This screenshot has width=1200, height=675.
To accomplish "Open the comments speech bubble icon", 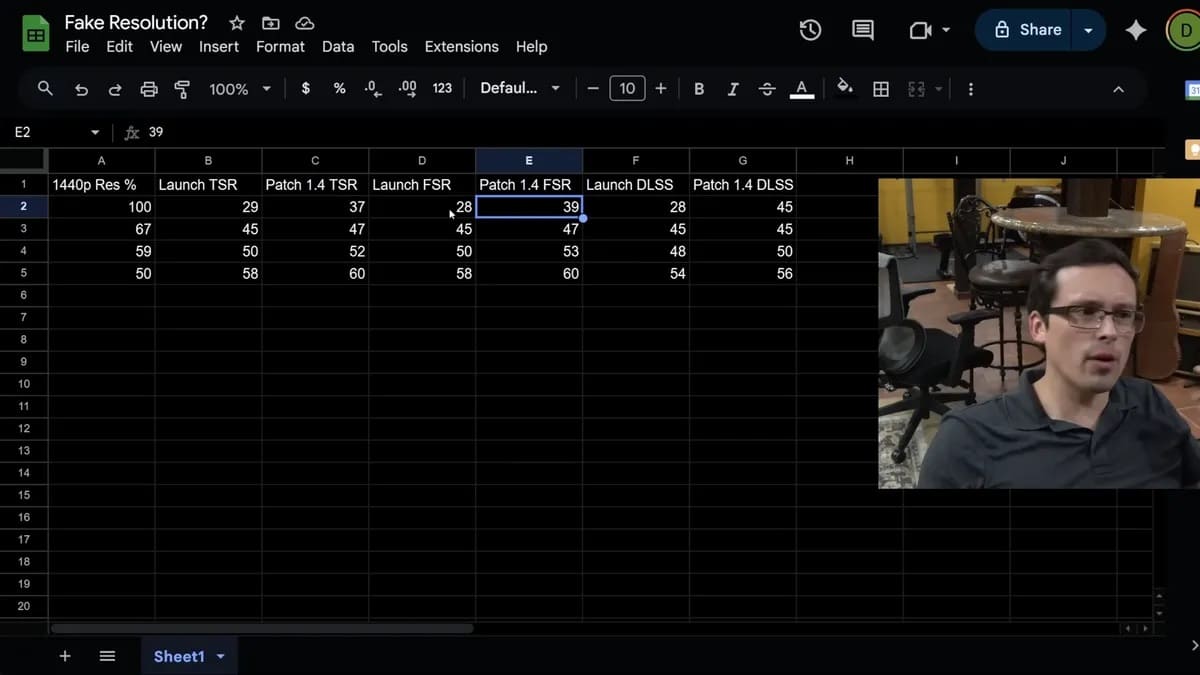I will coord(862,30).
